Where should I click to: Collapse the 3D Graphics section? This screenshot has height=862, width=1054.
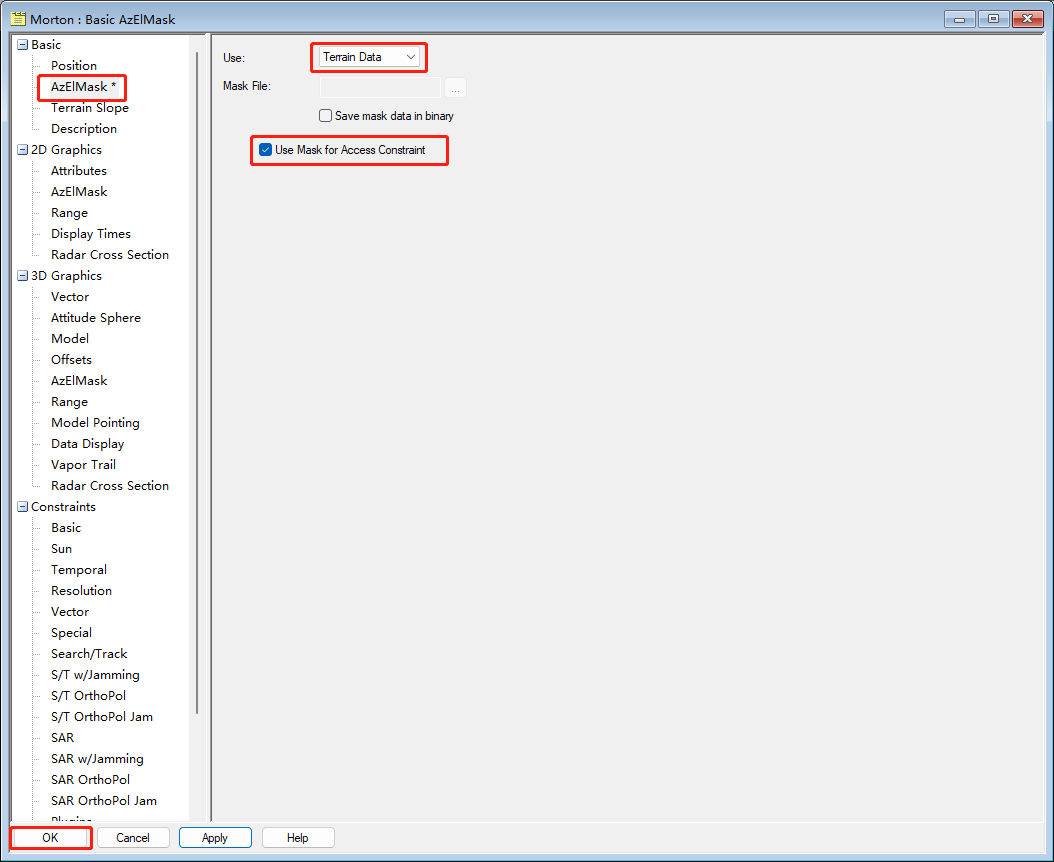coord(21,275)
